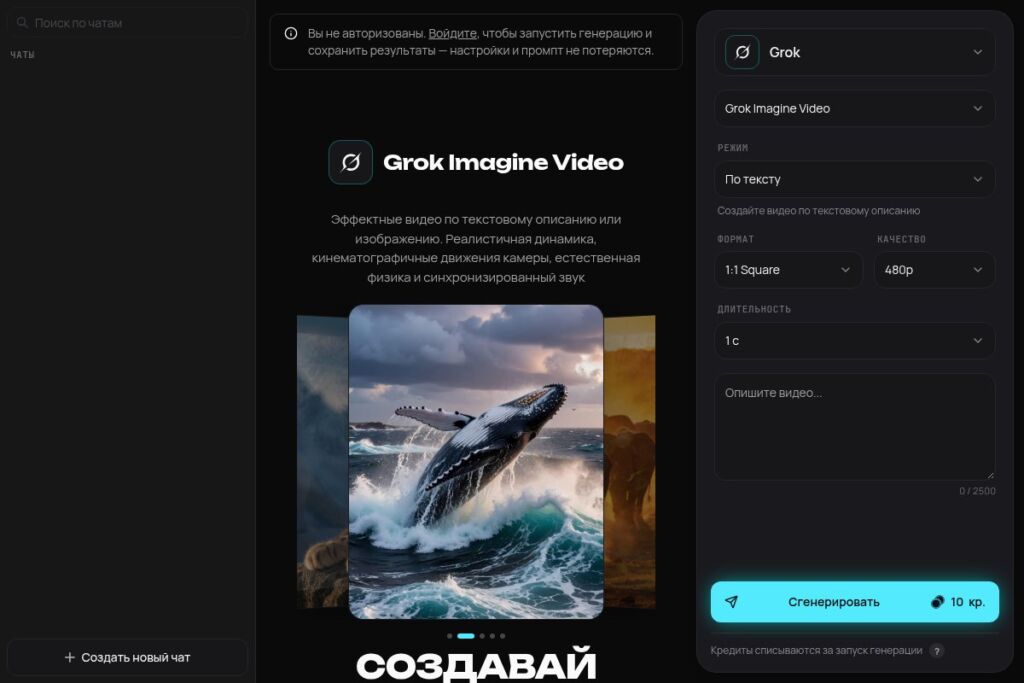Open the 480p quality dropdown
Screen dimensions: 1024x683
pyautogui.click(x=935, y=270)
